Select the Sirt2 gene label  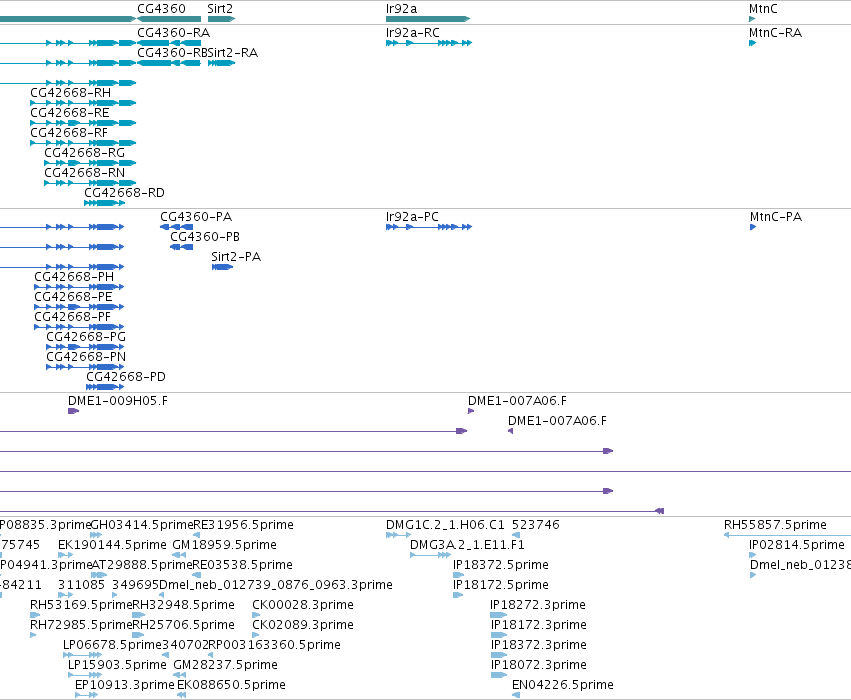click(x=220, y=9)
